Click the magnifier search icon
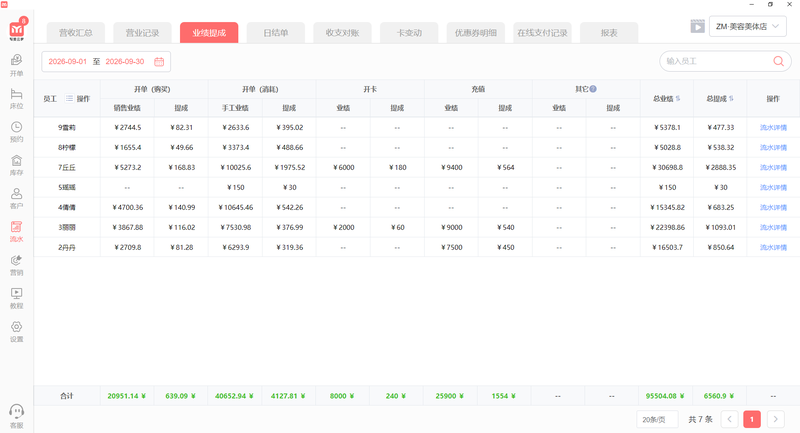This screenshot has height=433, width=800. pyautogui.click(x=779, y=61)
